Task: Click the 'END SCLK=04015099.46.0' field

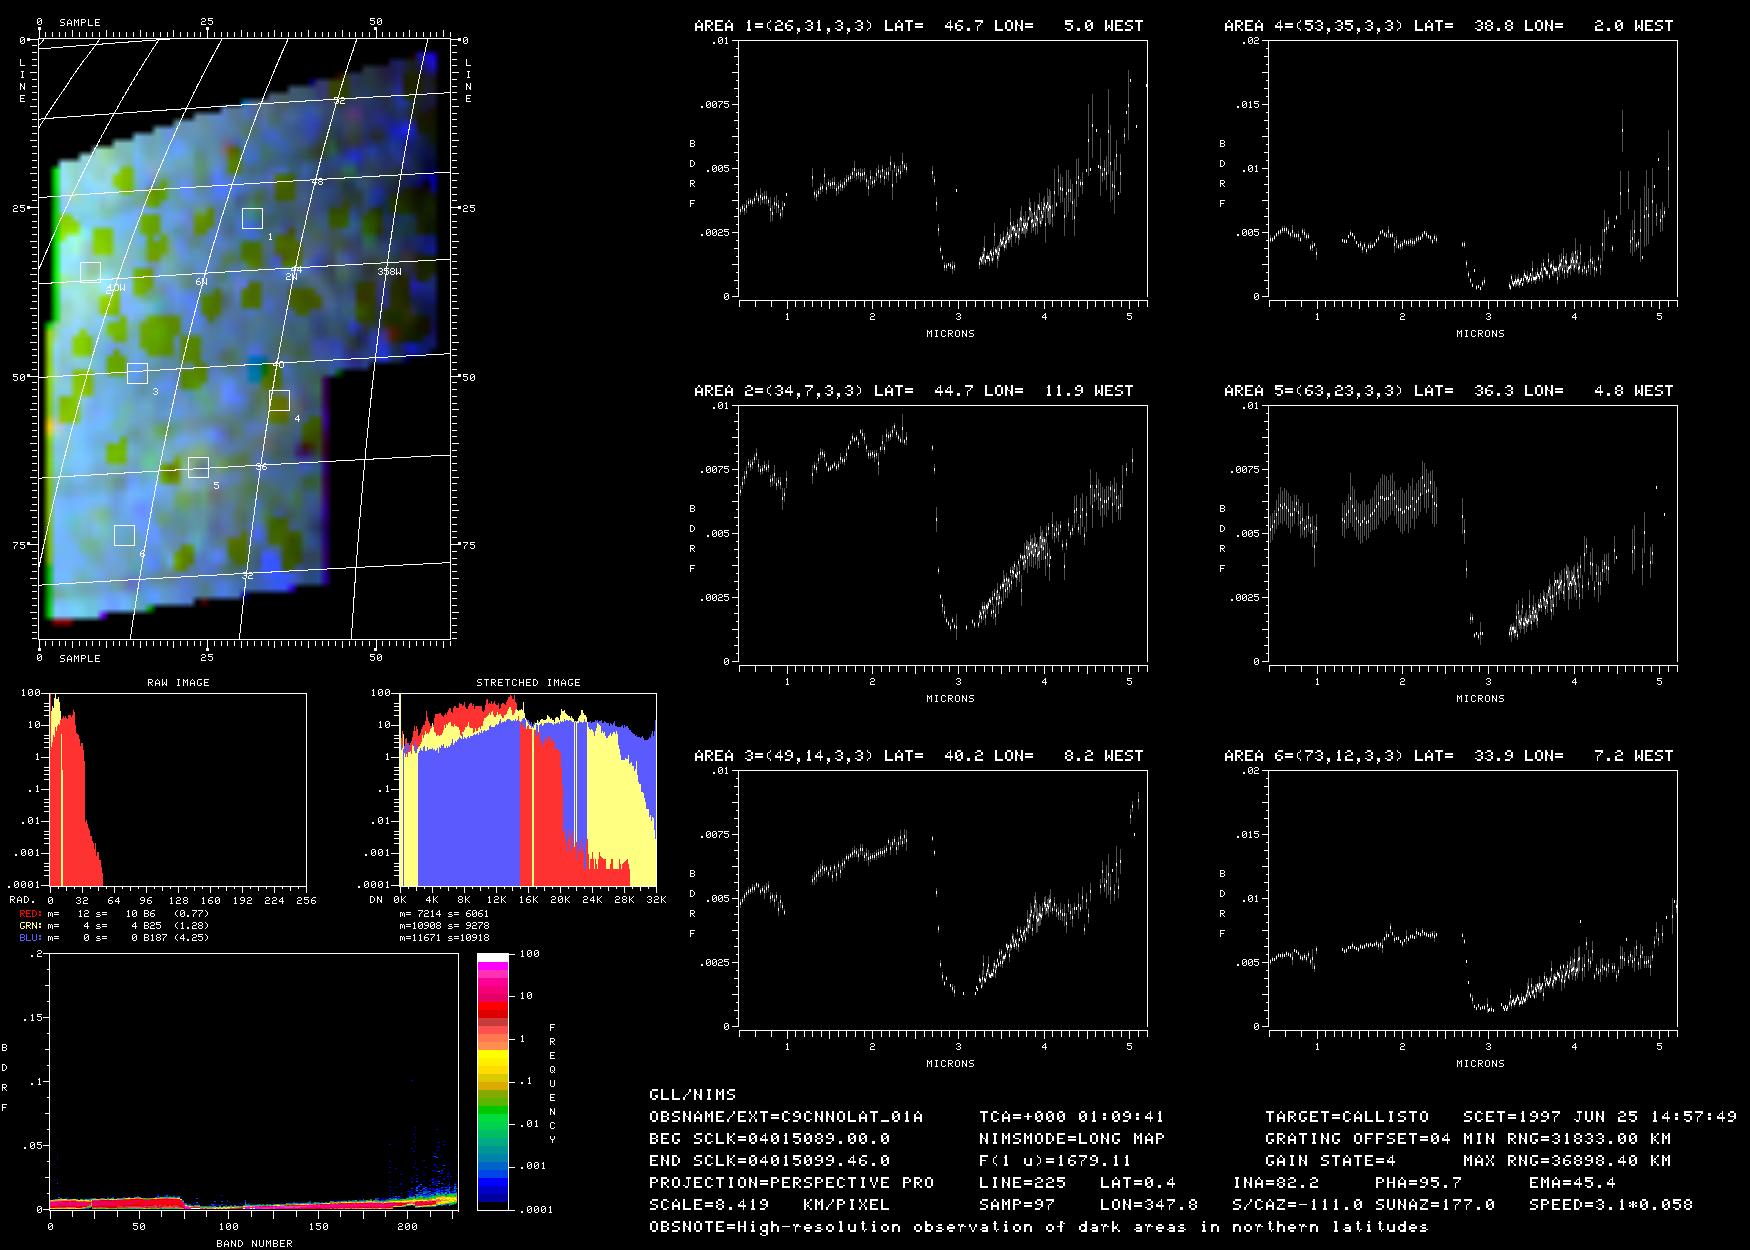Action: [770, 1161]
